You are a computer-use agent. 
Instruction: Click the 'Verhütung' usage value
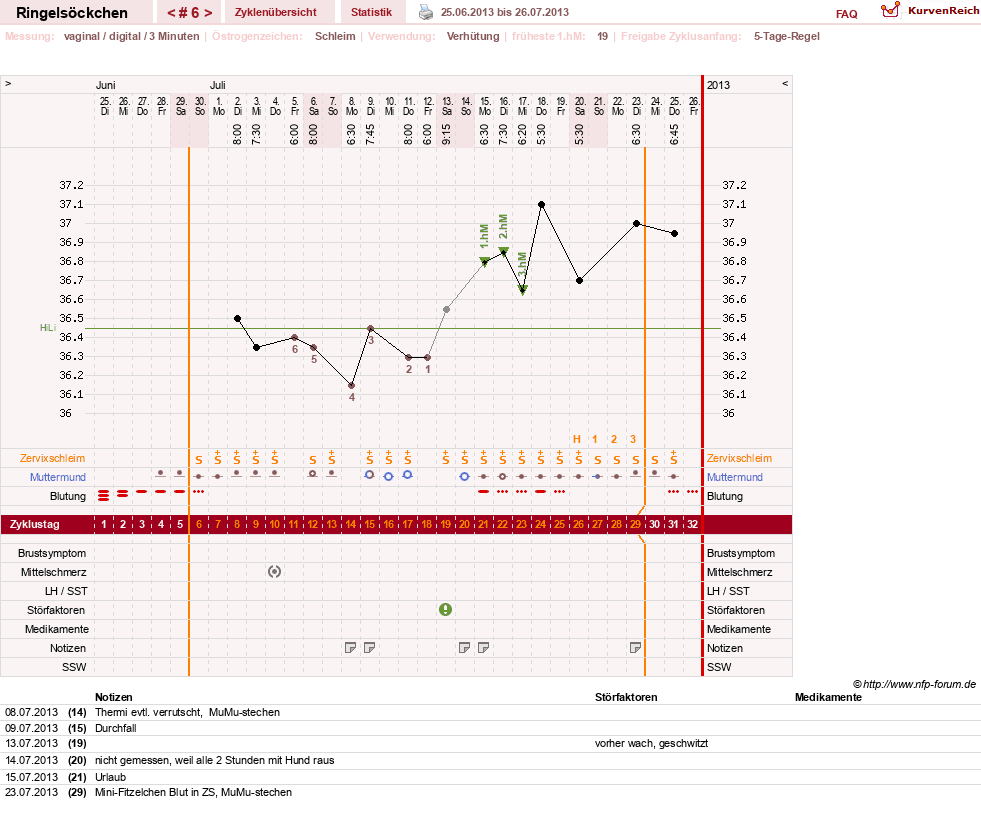(473, 36)
